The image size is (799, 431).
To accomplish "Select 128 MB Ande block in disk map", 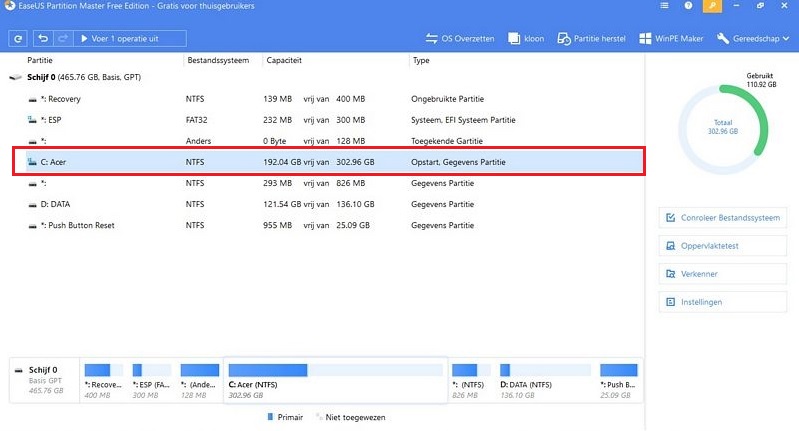I will (x=200, y=381).
